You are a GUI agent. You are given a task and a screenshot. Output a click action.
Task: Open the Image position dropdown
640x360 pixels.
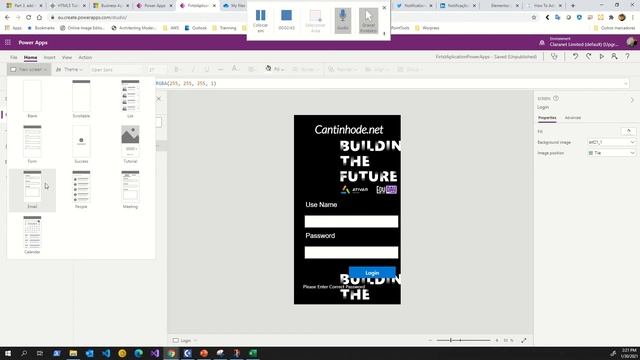click(611, 153)
